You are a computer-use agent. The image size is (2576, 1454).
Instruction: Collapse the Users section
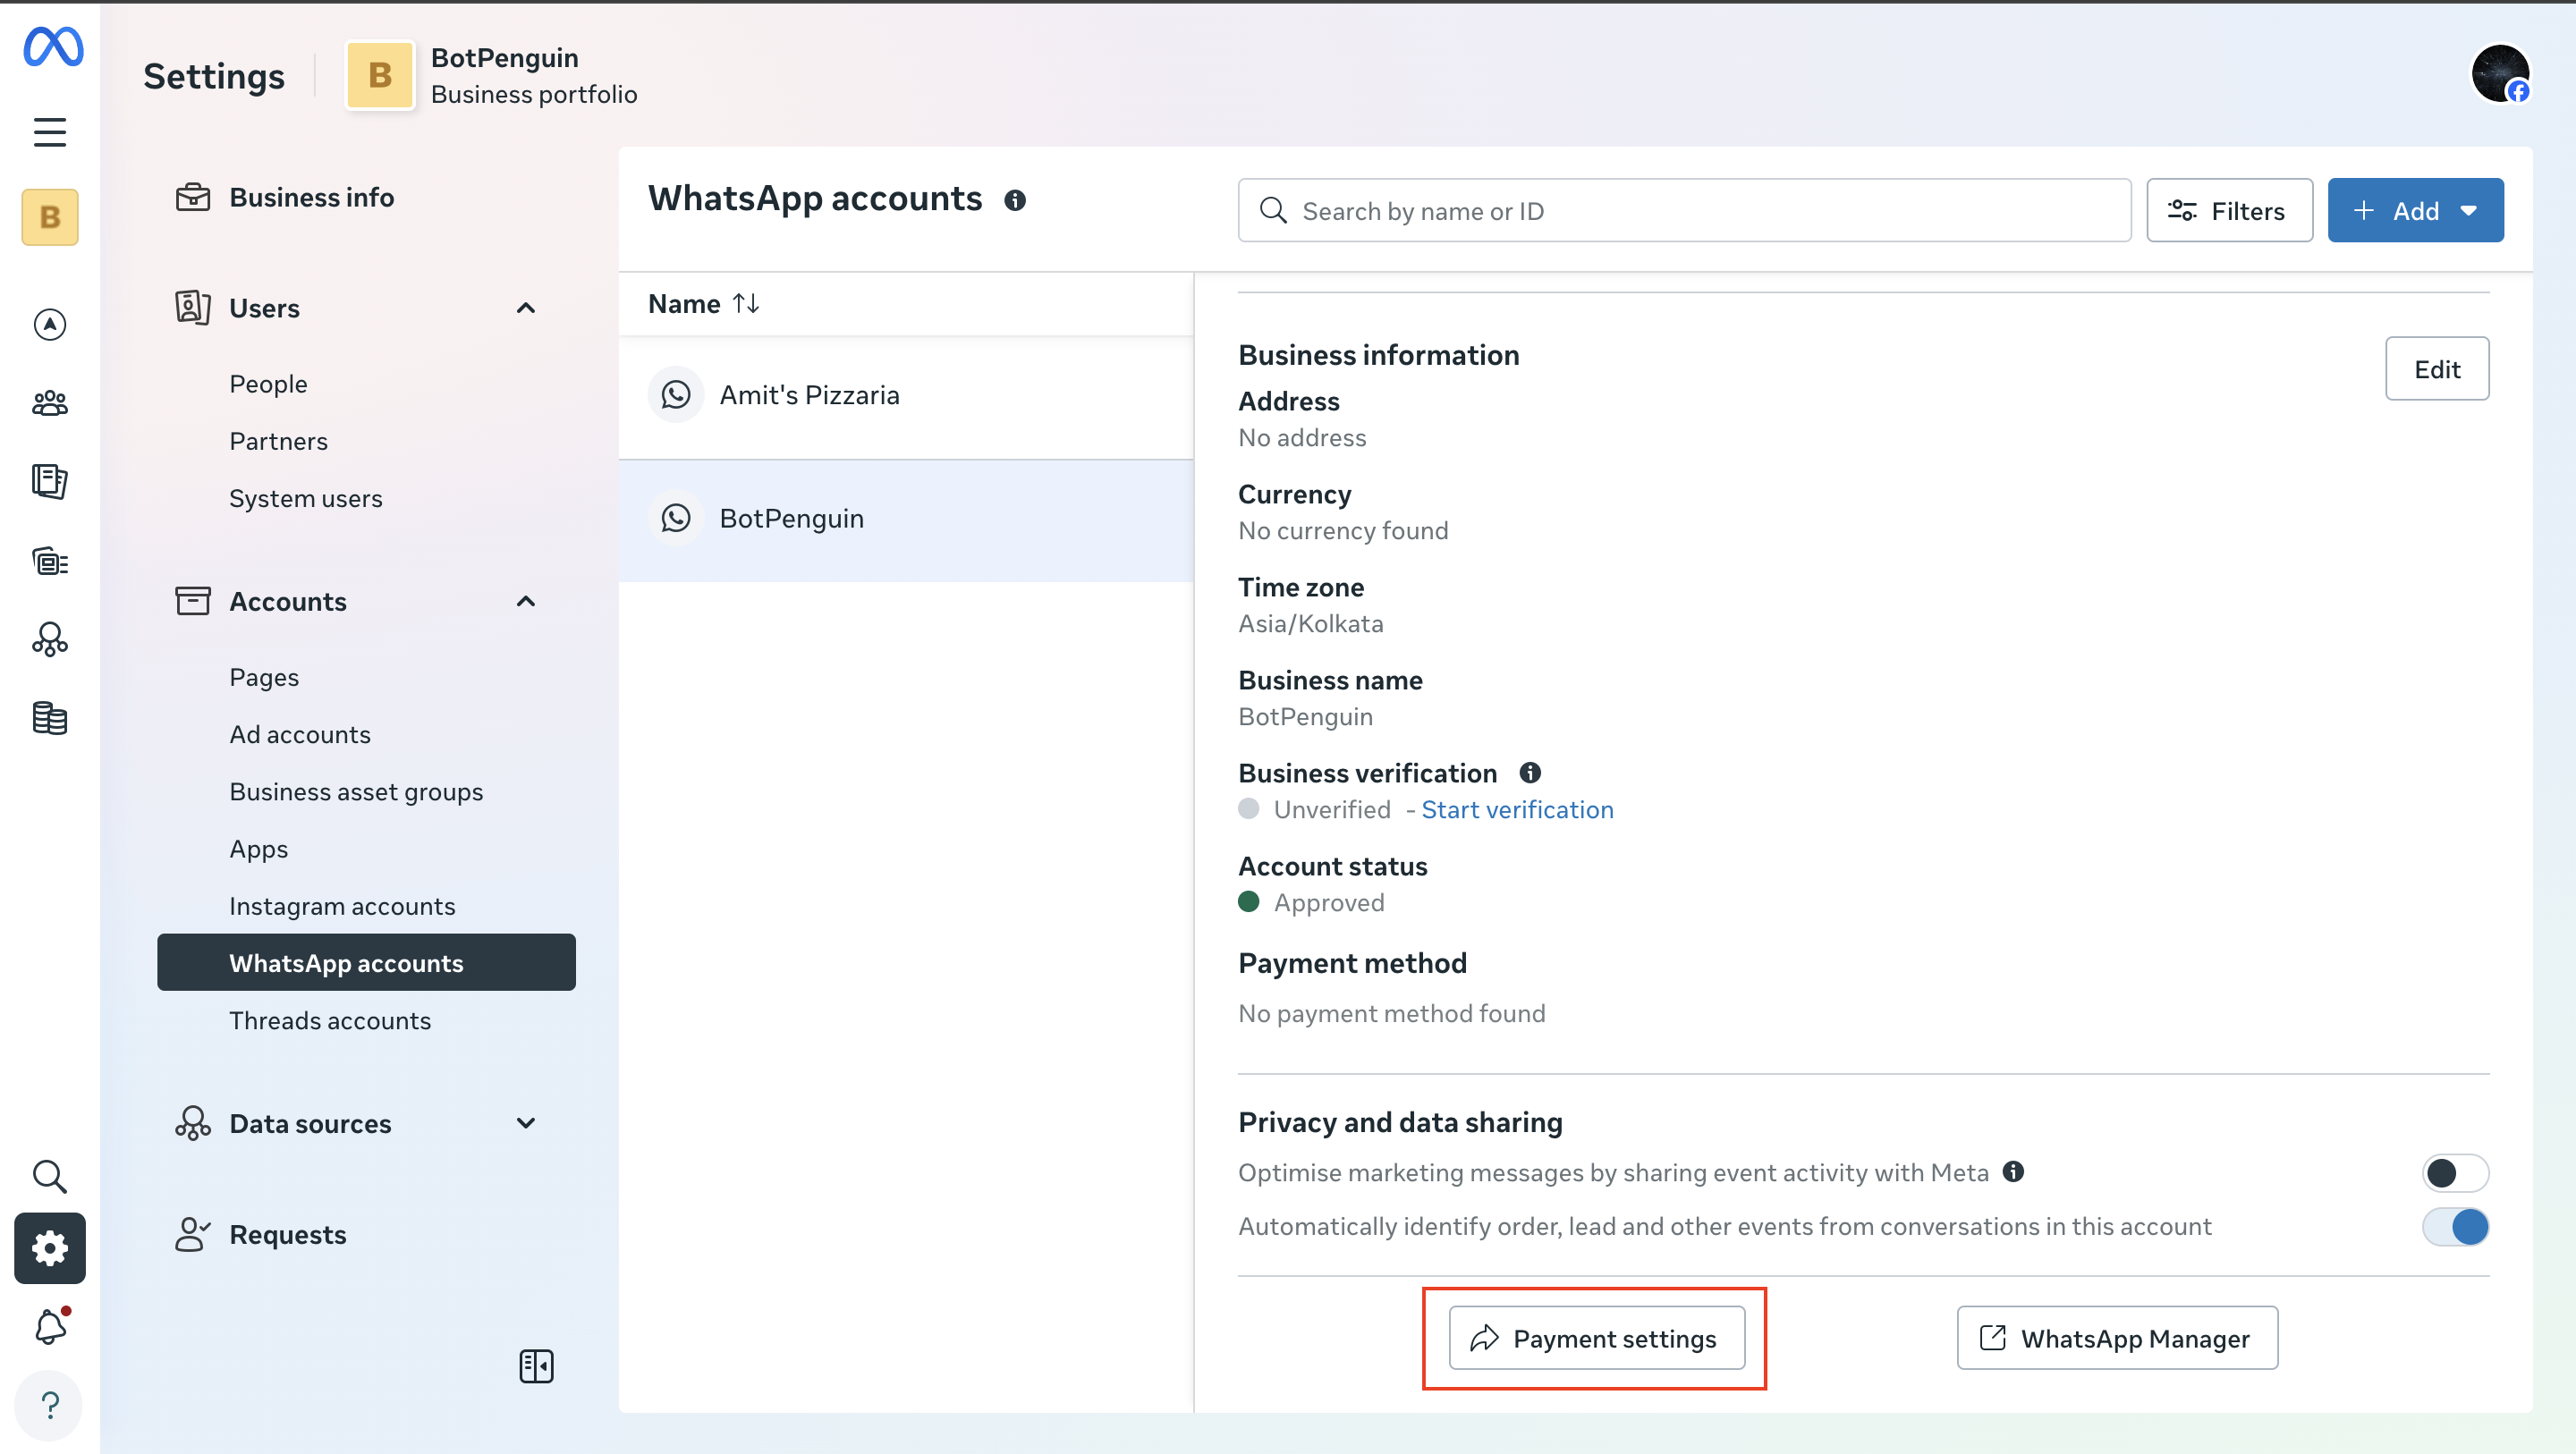click(526, 308)
